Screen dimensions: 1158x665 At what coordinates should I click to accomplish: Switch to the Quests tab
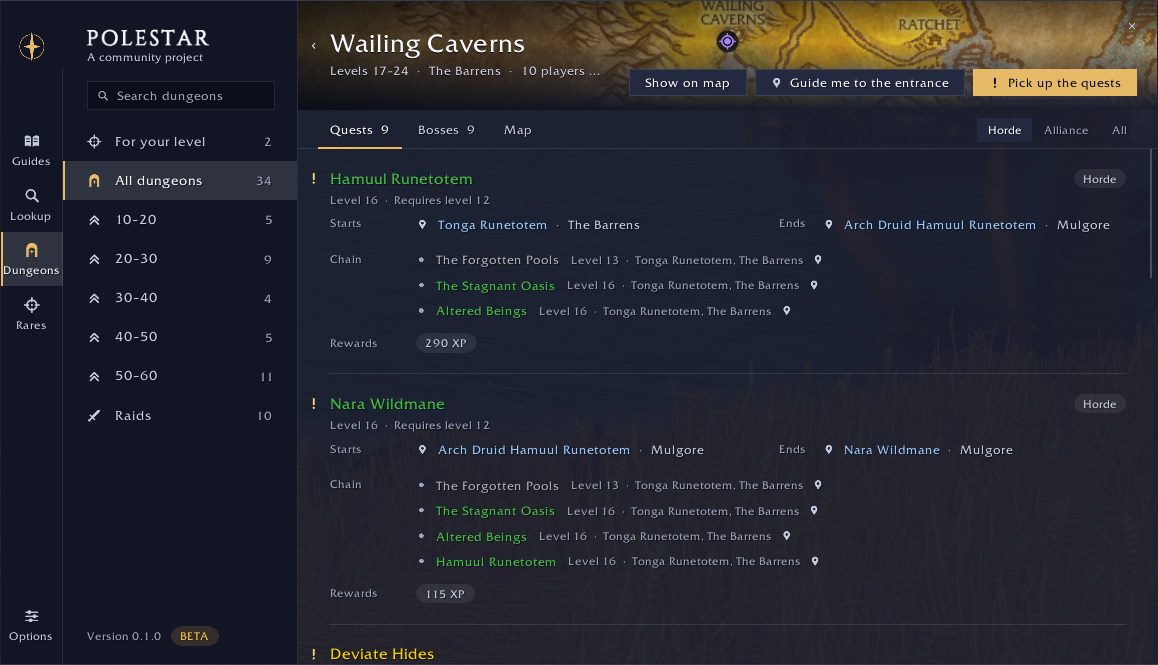click(360, 130)
